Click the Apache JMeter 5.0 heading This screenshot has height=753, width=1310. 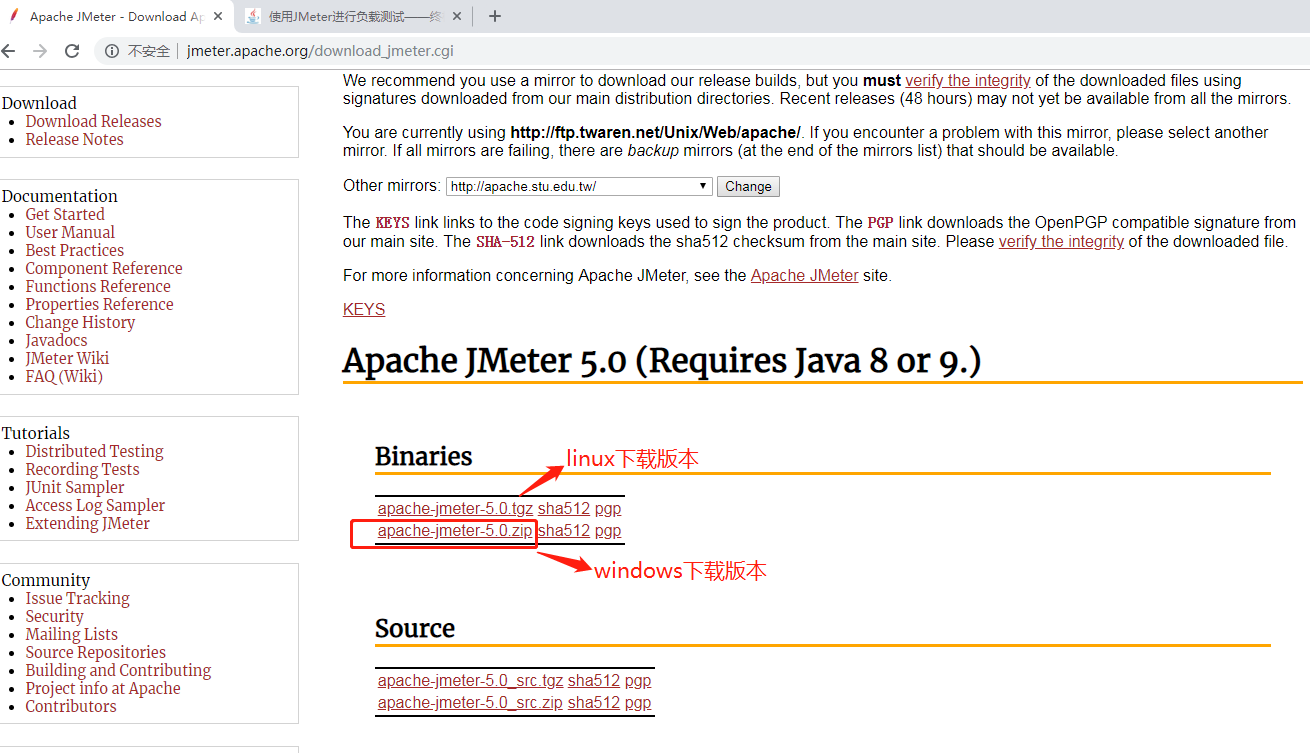662,361
